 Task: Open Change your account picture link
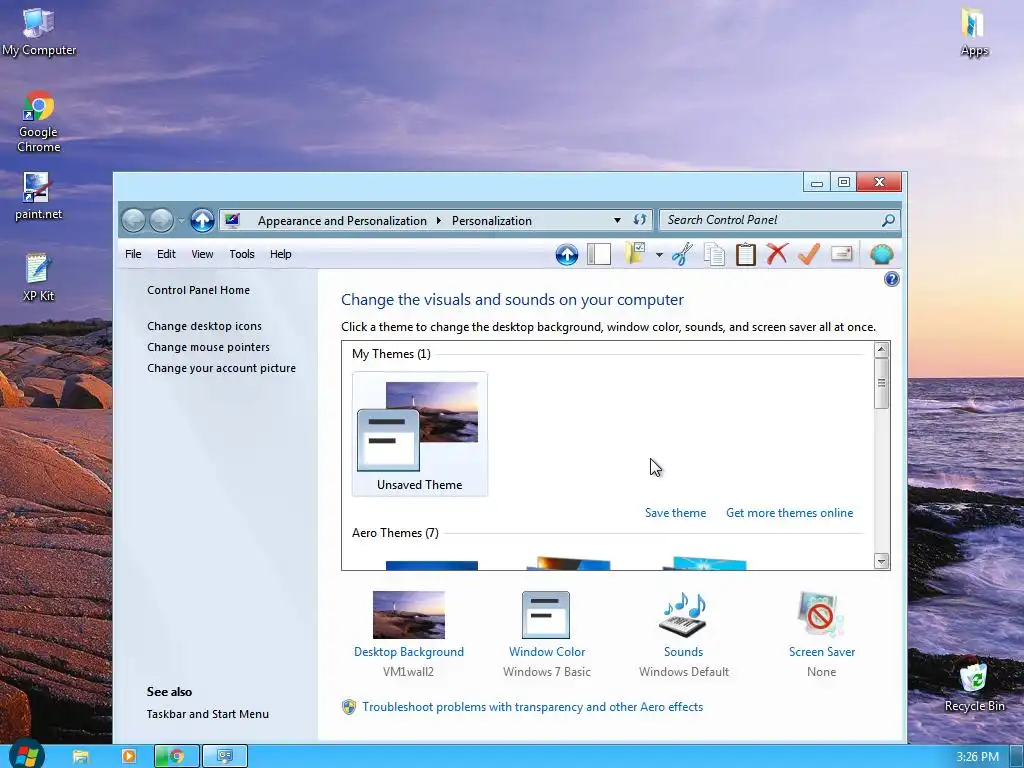click(x=221, y=368)
